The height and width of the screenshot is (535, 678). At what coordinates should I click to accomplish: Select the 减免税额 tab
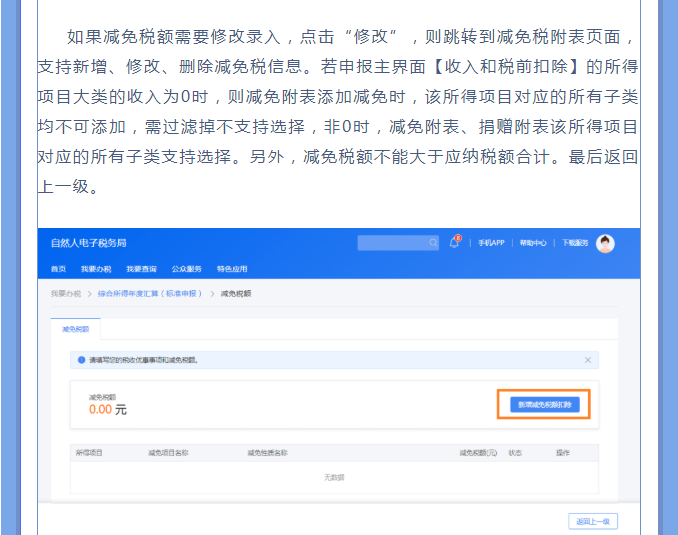76,329
